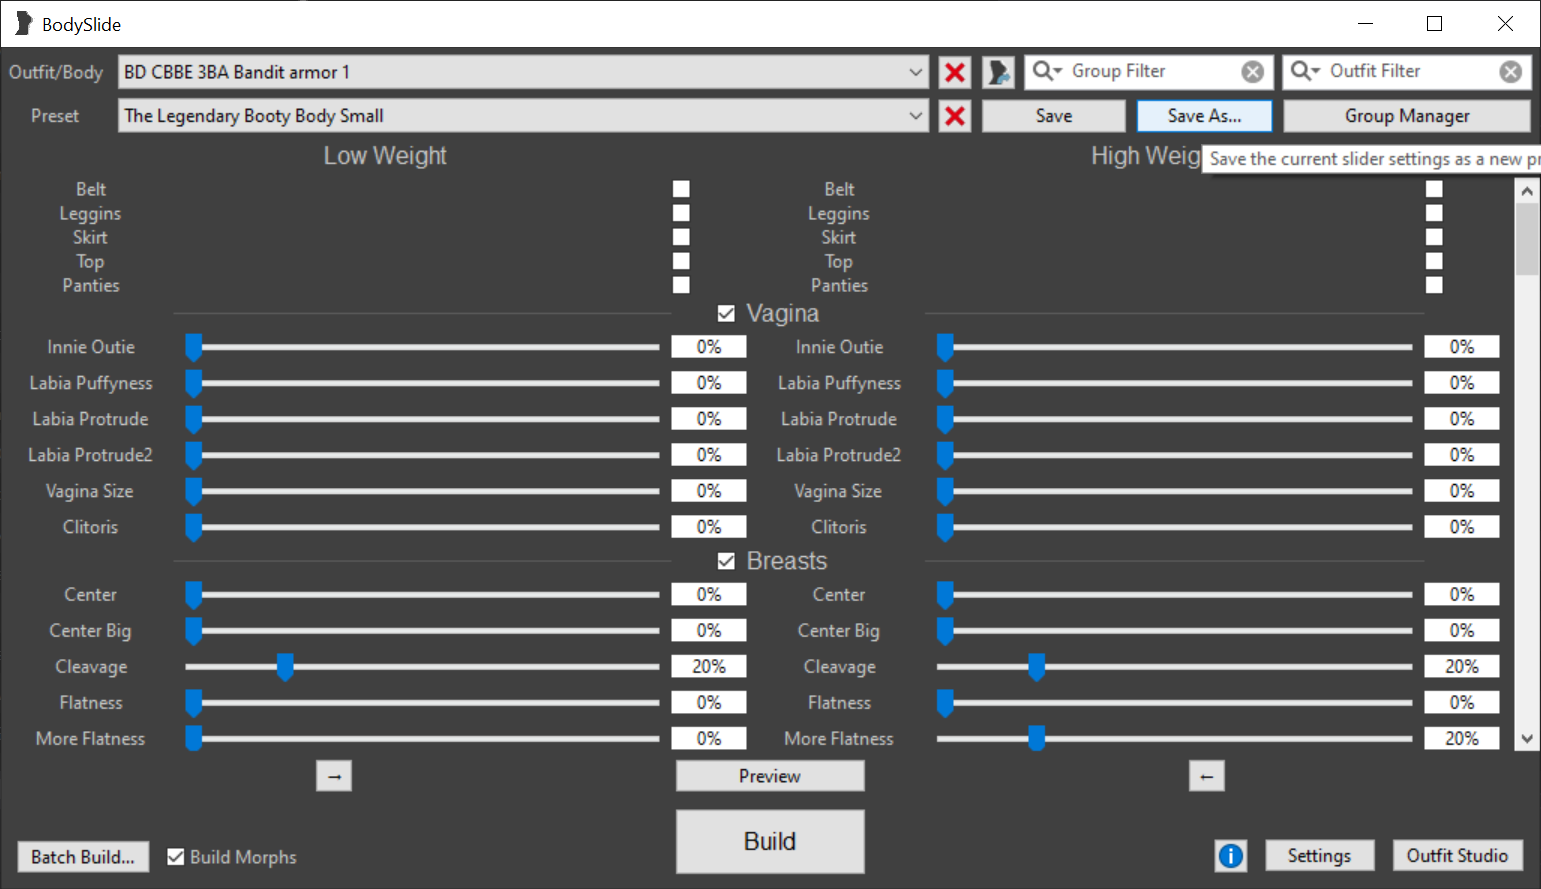
Task: Launch Outfit Studio from bottom button
Action: coord(1457,856)
